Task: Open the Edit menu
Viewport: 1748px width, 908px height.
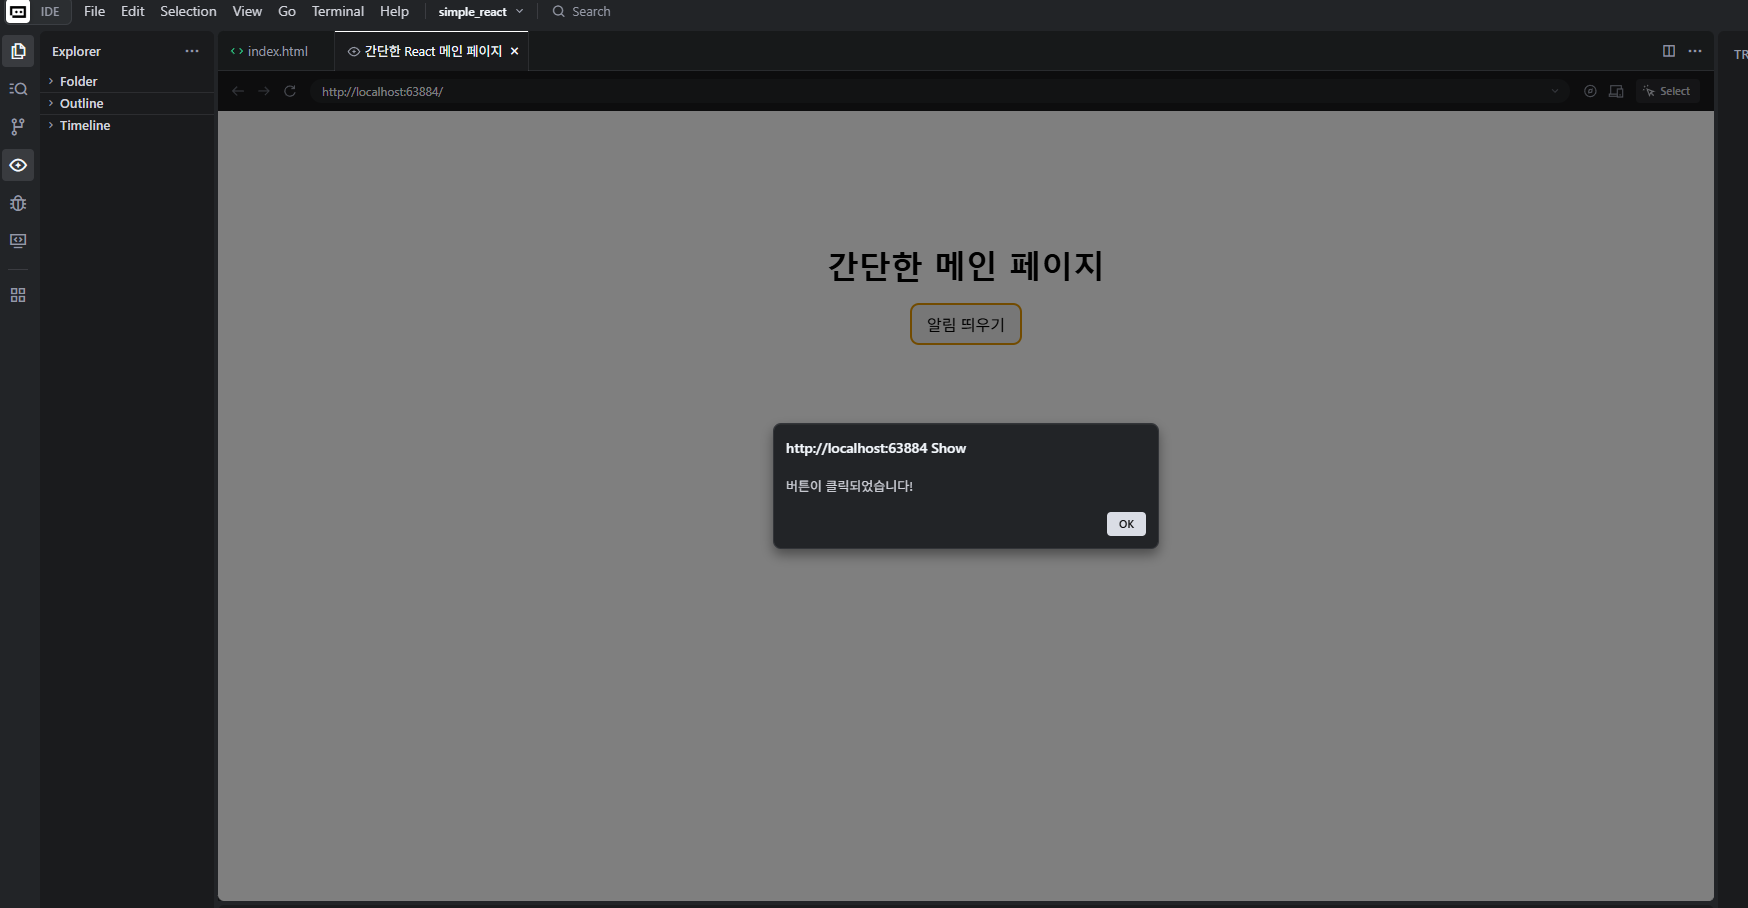Action: coord(133,12)
